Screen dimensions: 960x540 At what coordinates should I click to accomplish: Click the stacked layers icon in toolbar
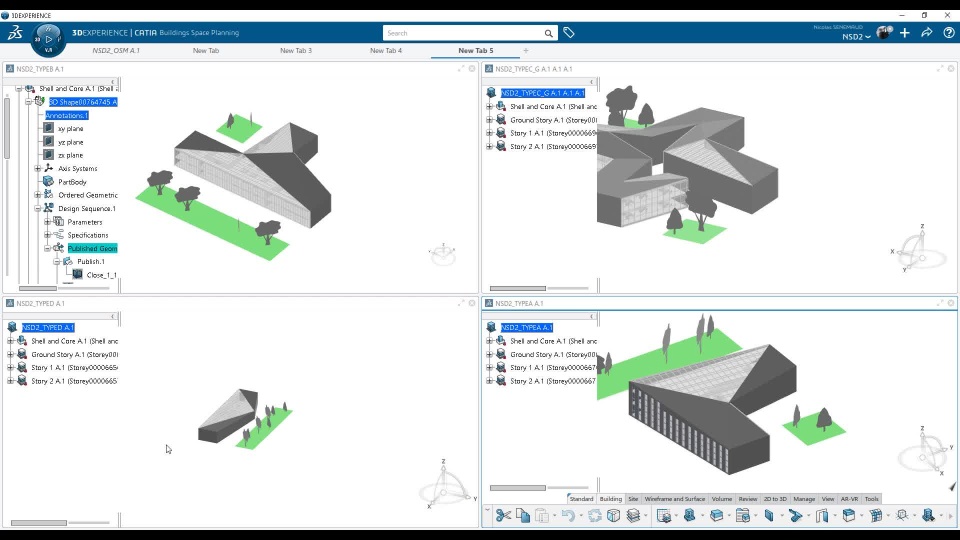coord(633,516)
